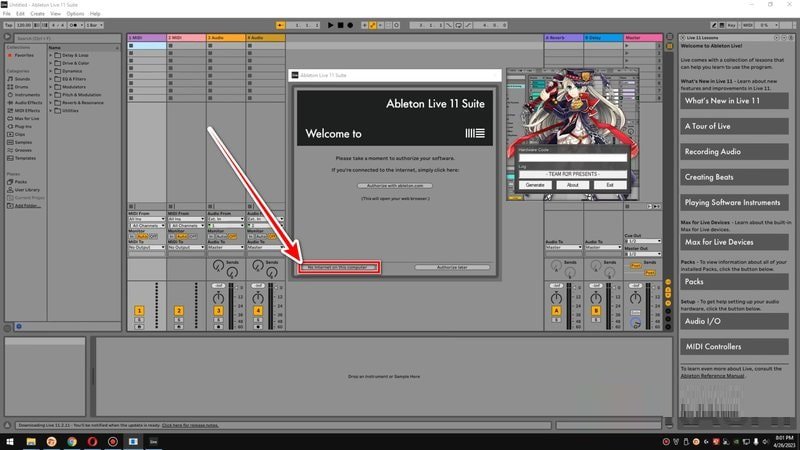Open the Options menu

click(75, 14)
